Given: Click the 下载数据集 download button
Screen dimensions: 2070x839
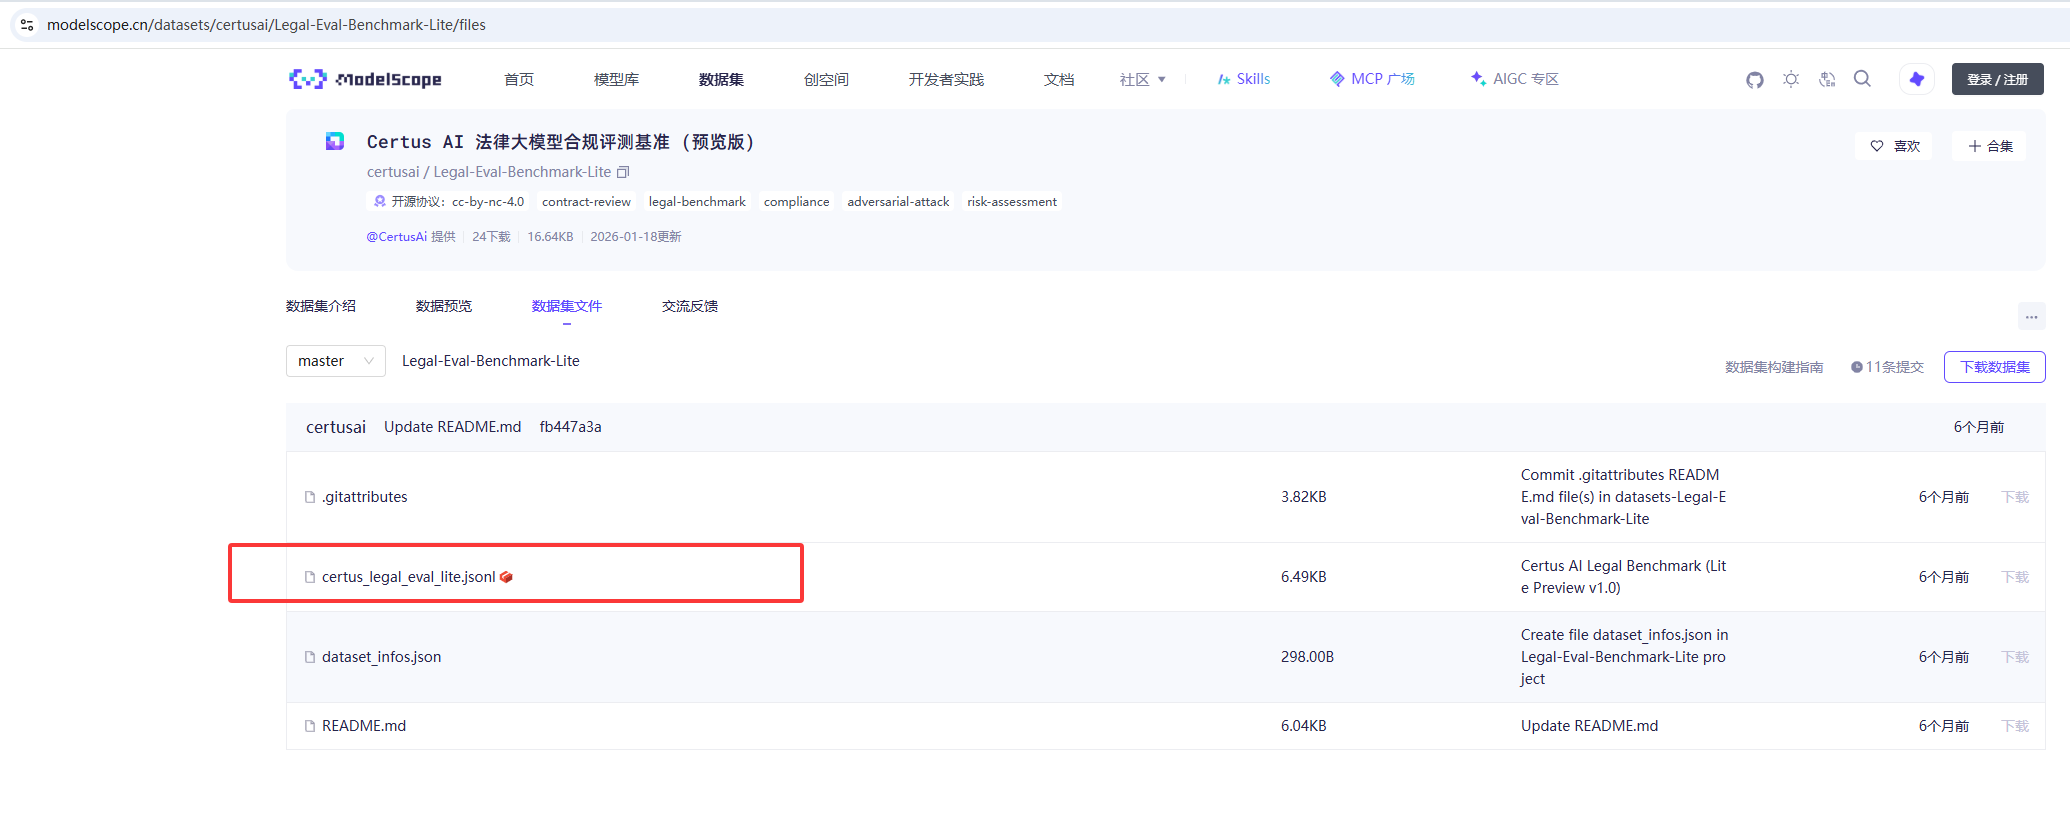Looking at the screenshot, I should pos(1994,367).
